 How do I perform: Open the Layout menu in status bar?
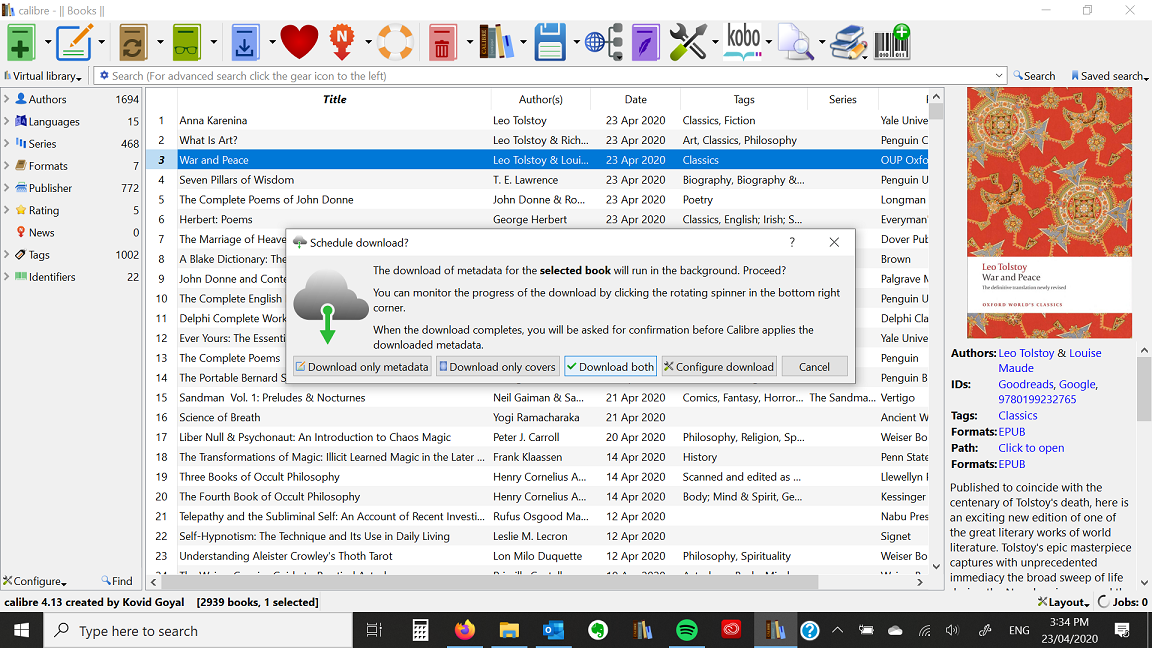coord(1063,602)
